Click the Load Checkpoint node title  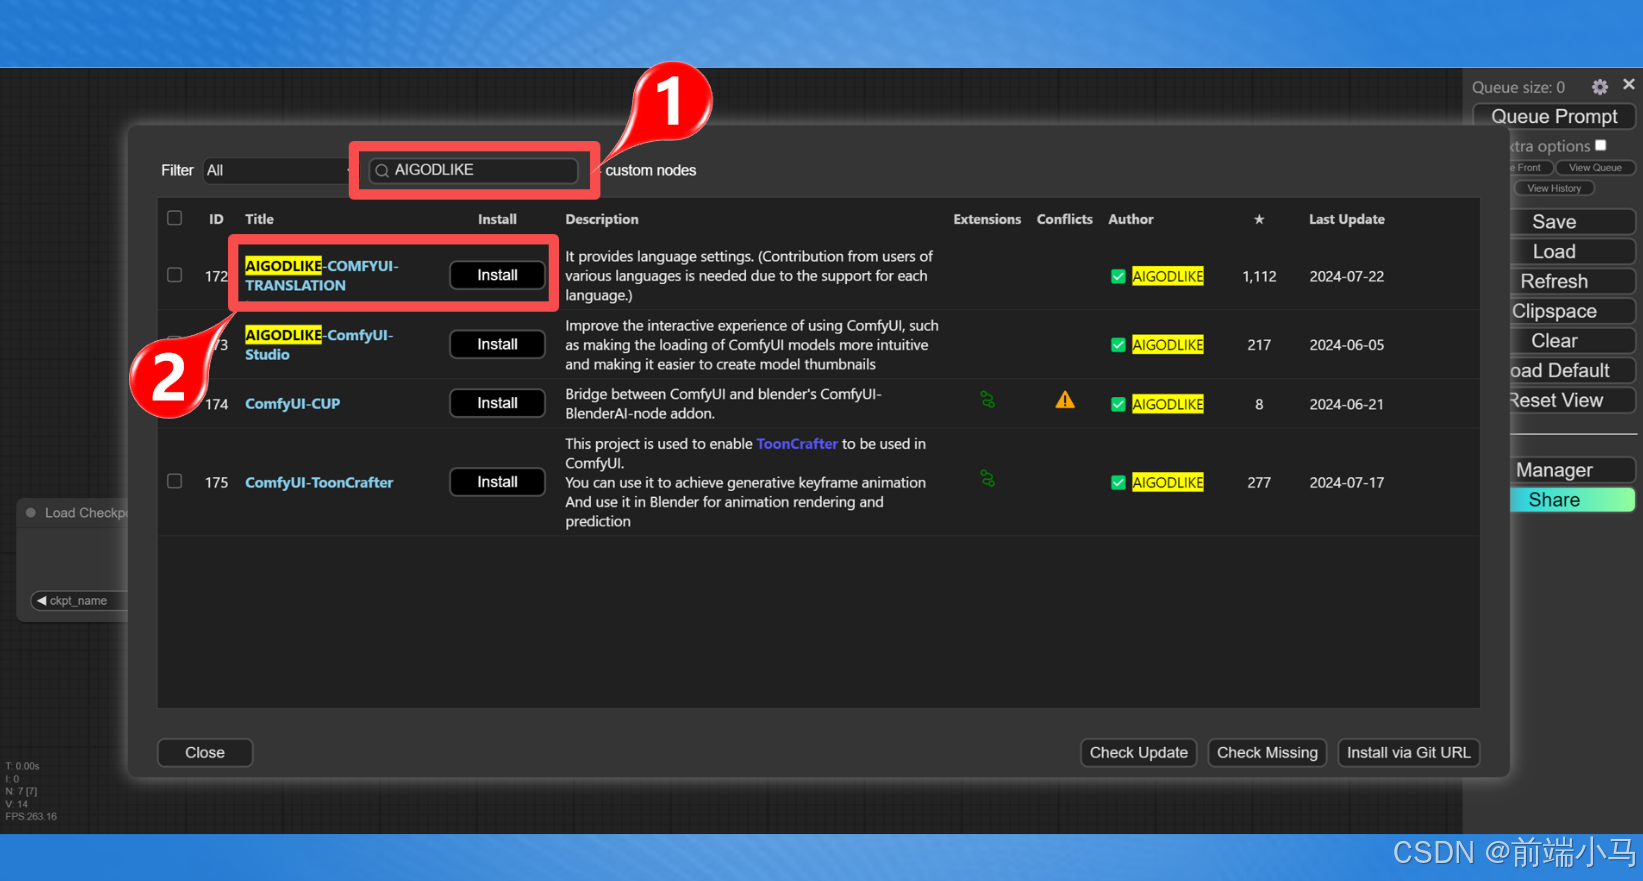coord(86,513)
